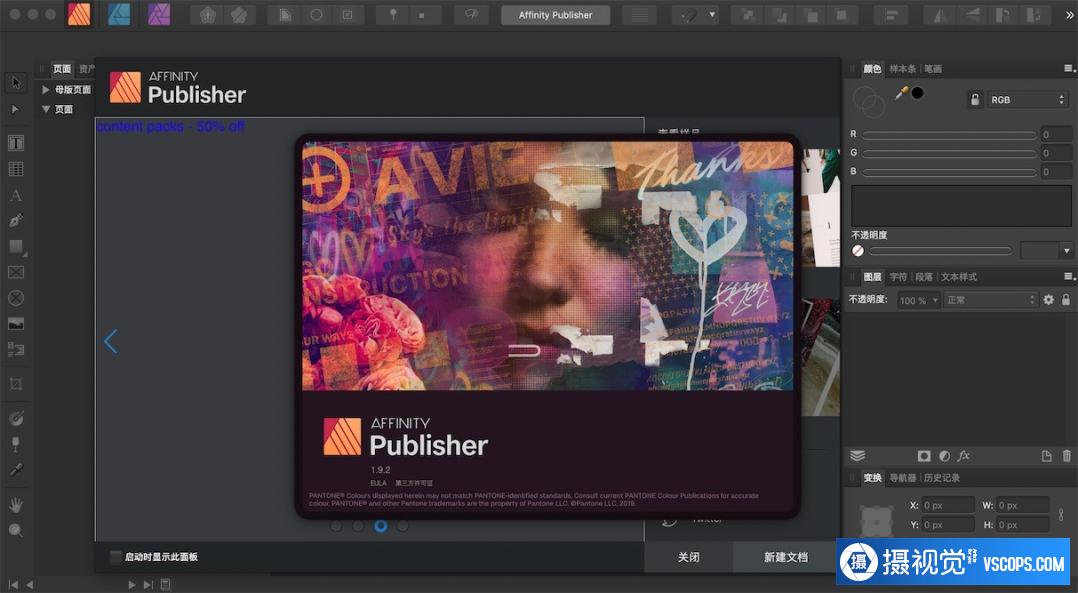Screen dimensions: 1078x593
Task: Click the 关闭 button
Action: tap(688, 557)
